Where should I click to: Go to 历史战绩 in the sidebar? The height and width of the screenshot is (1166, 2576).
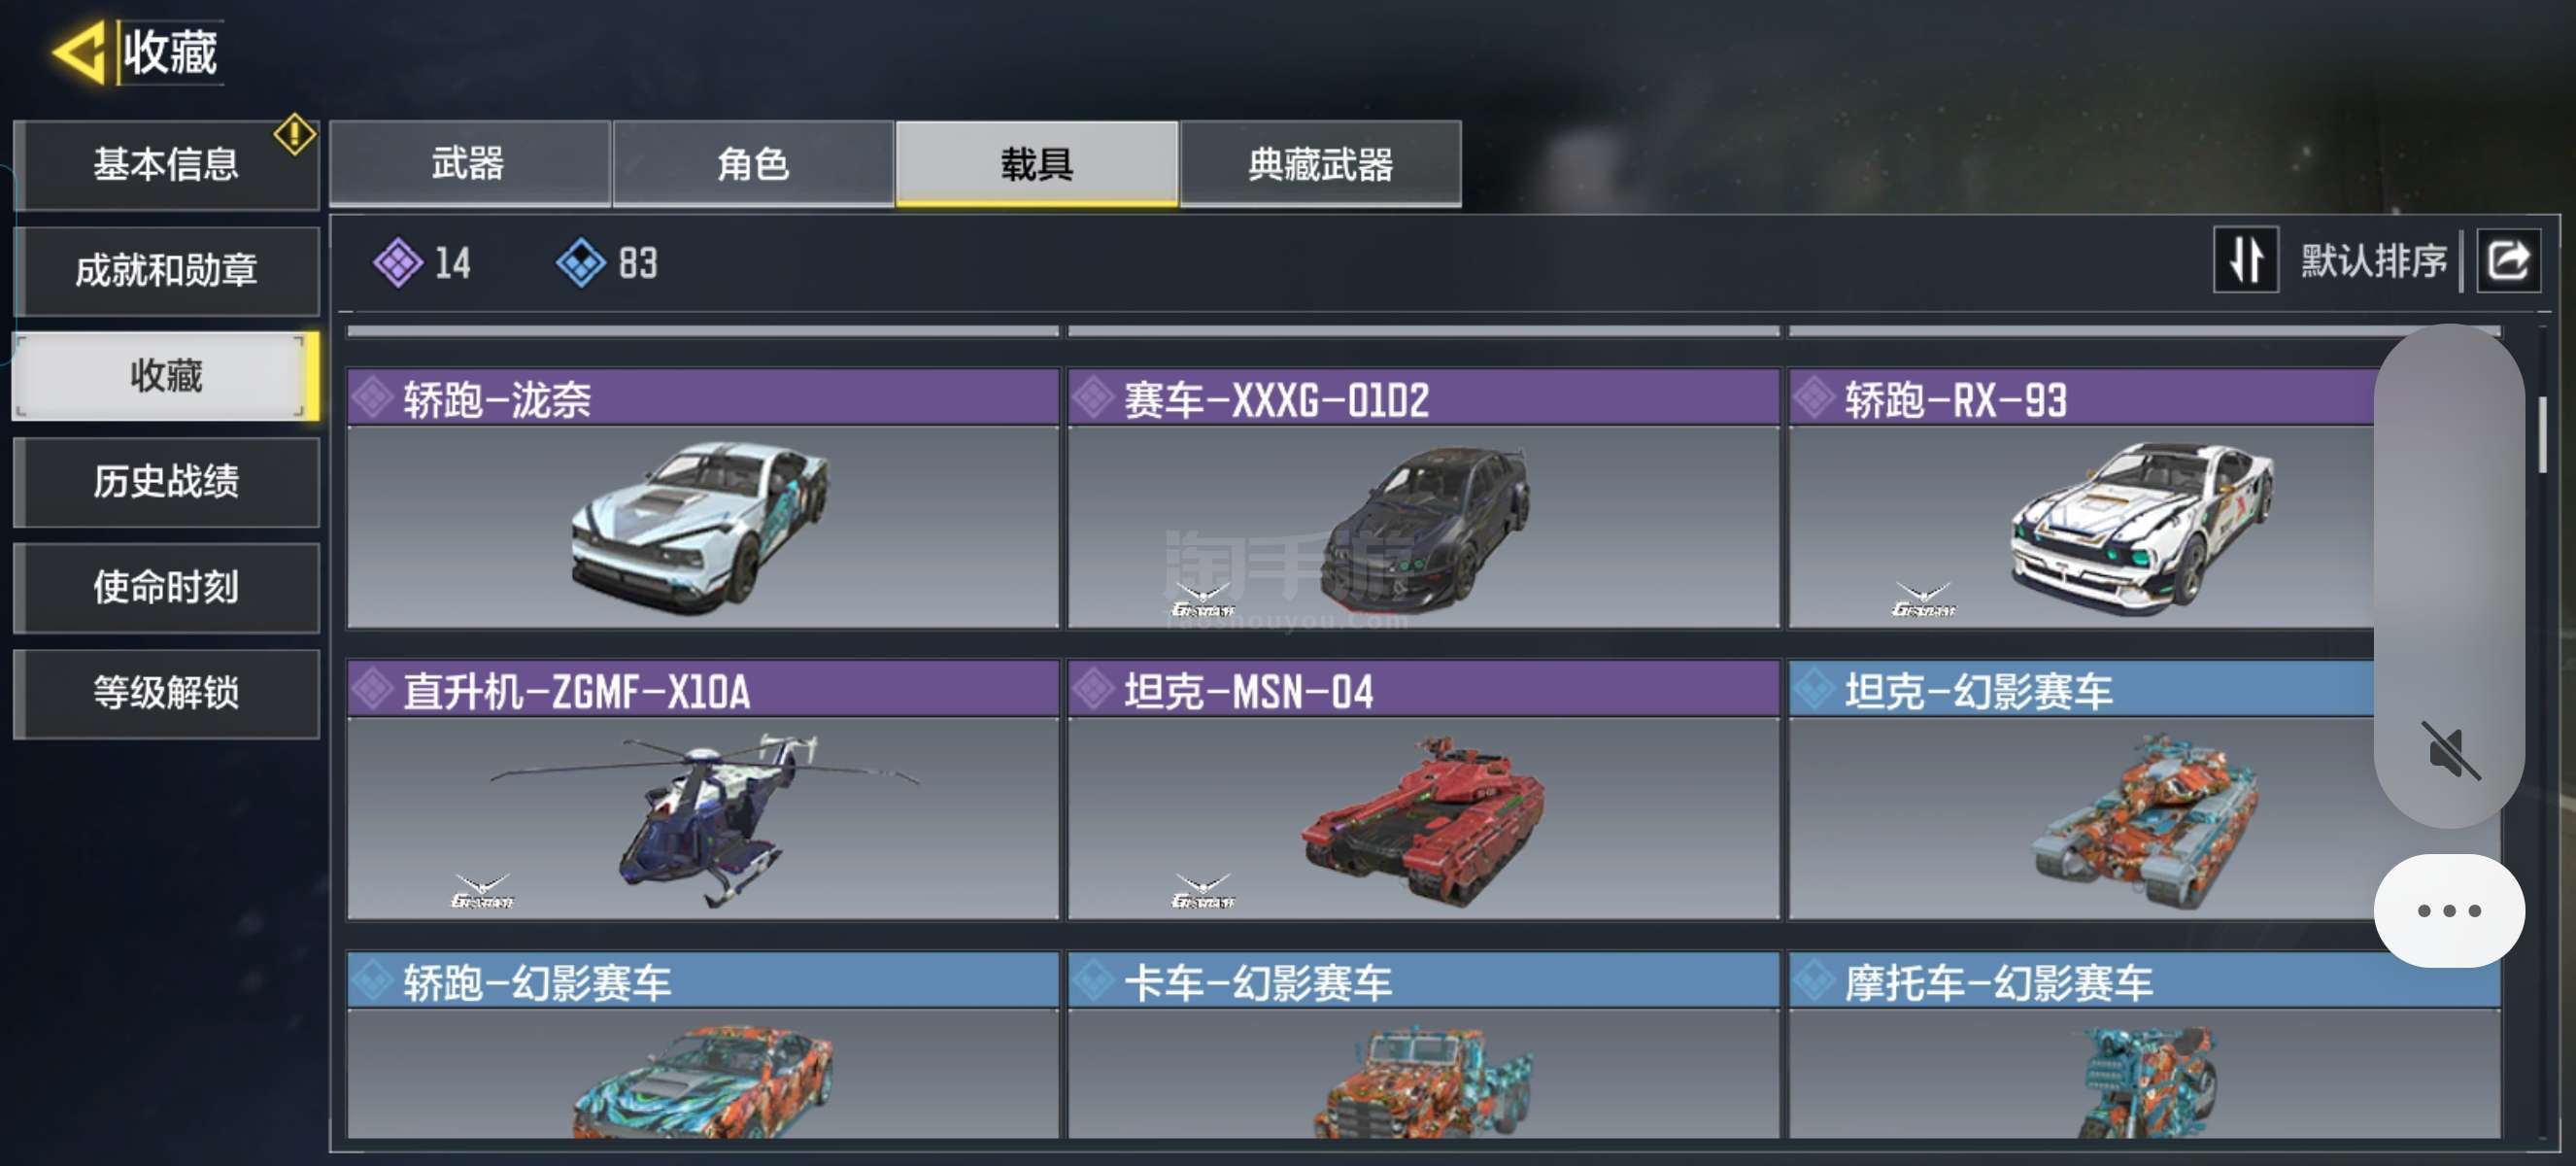tap(166, 482)
